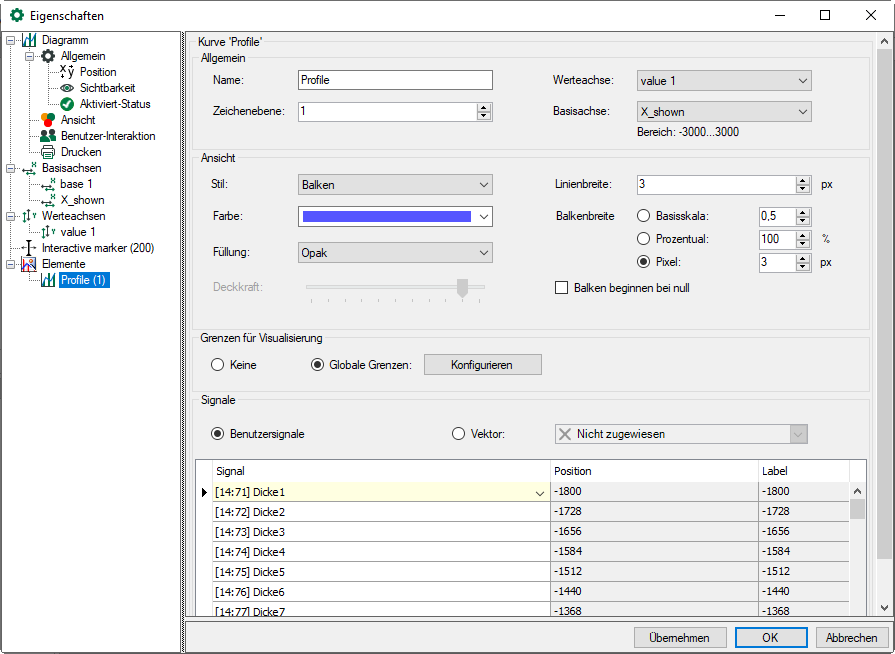
Task: Select the Keine limits radio option
Action: tap(217, 365)
